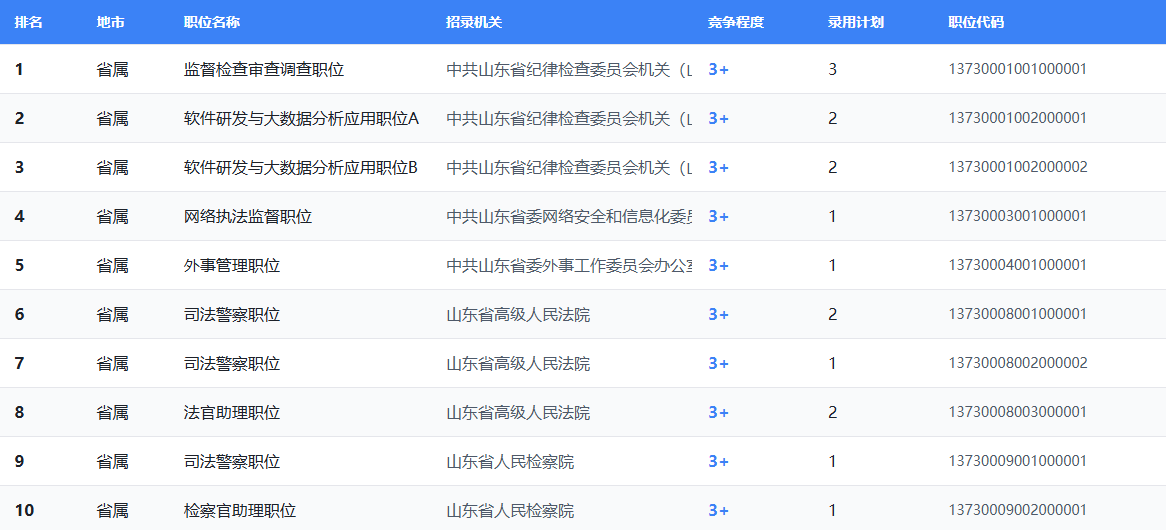
Task: Select the 检察官助理职位 position
Action: pos(240,510)
